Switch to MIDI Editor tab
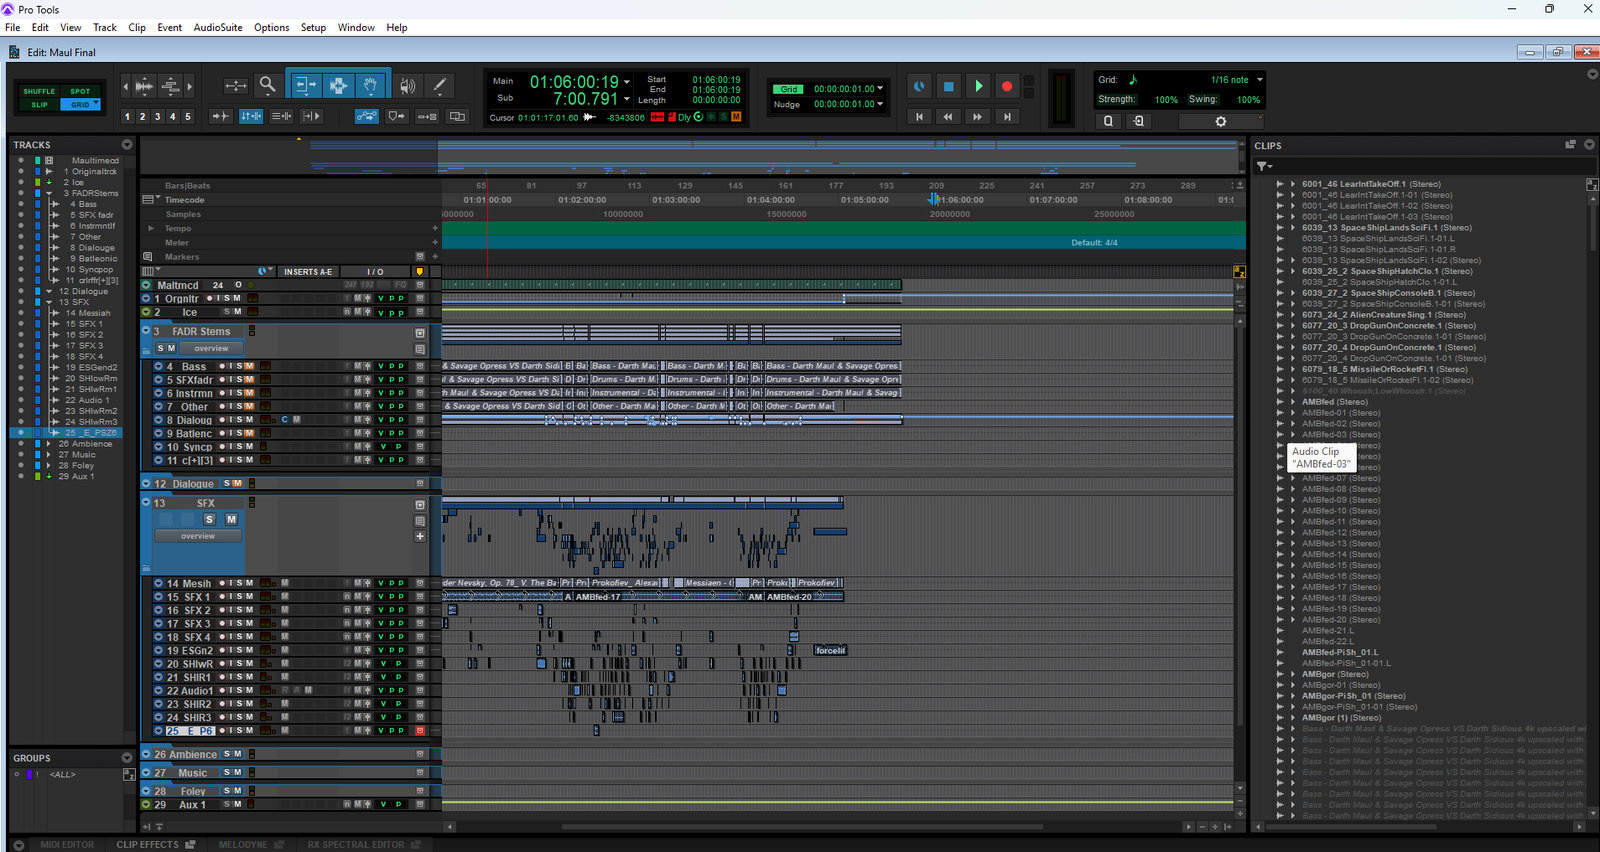1600x852 pixels. [67, 845]
